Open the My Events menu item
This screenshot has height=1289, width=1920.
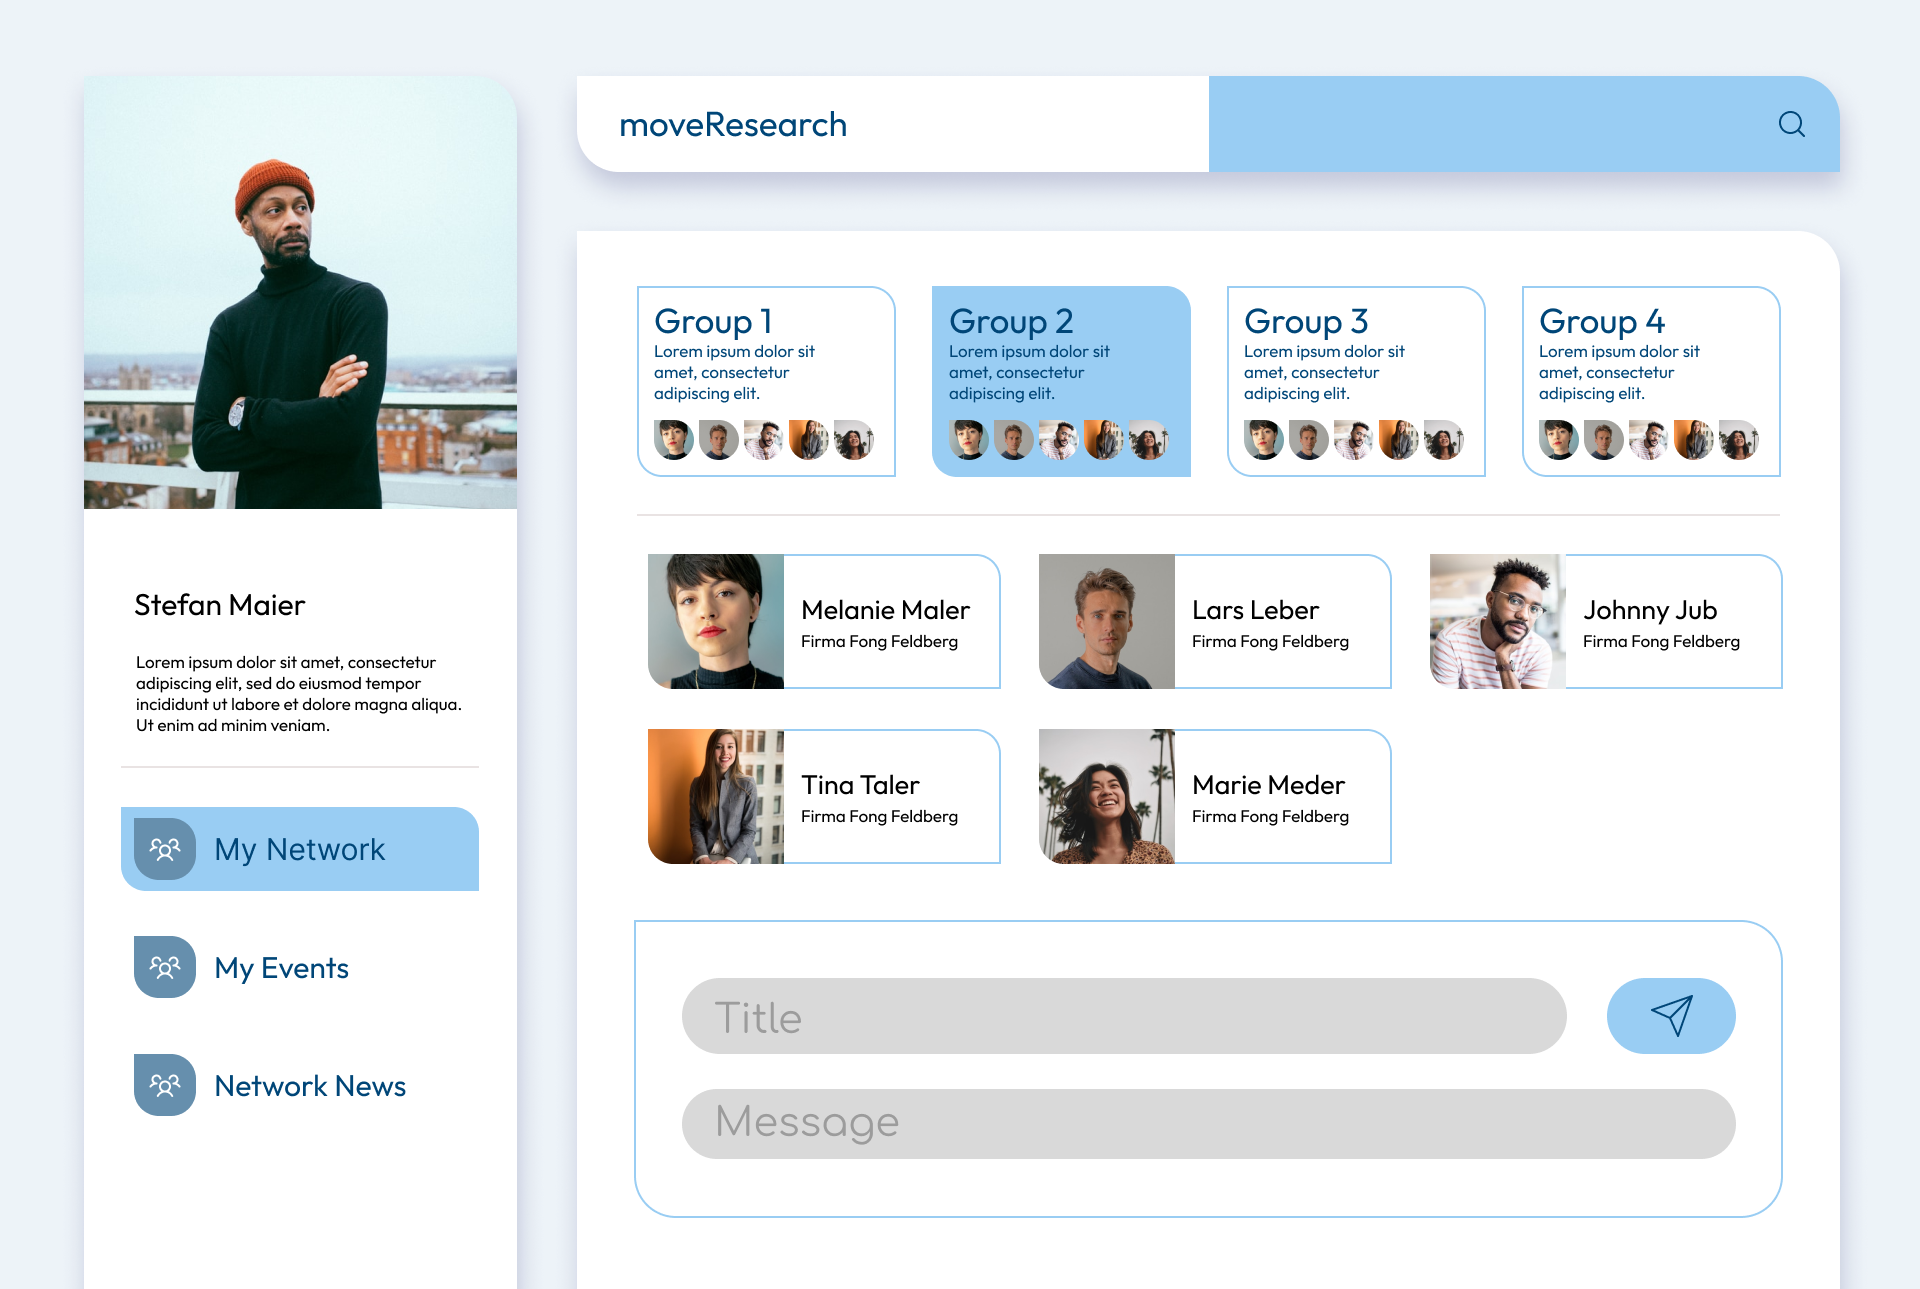[x=281, y=968]
